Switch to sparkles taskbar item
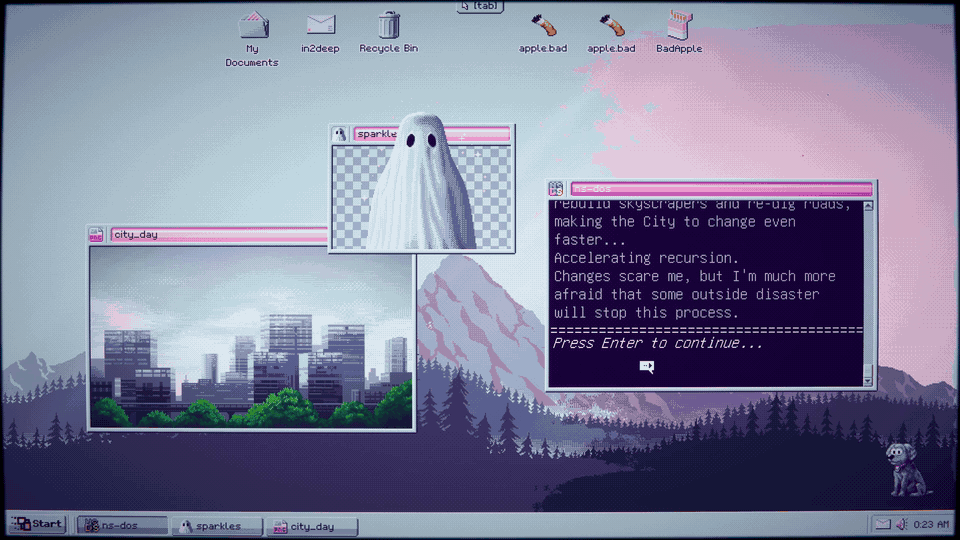Viewport: 960px width, 540px height. (x=218, y=526)
